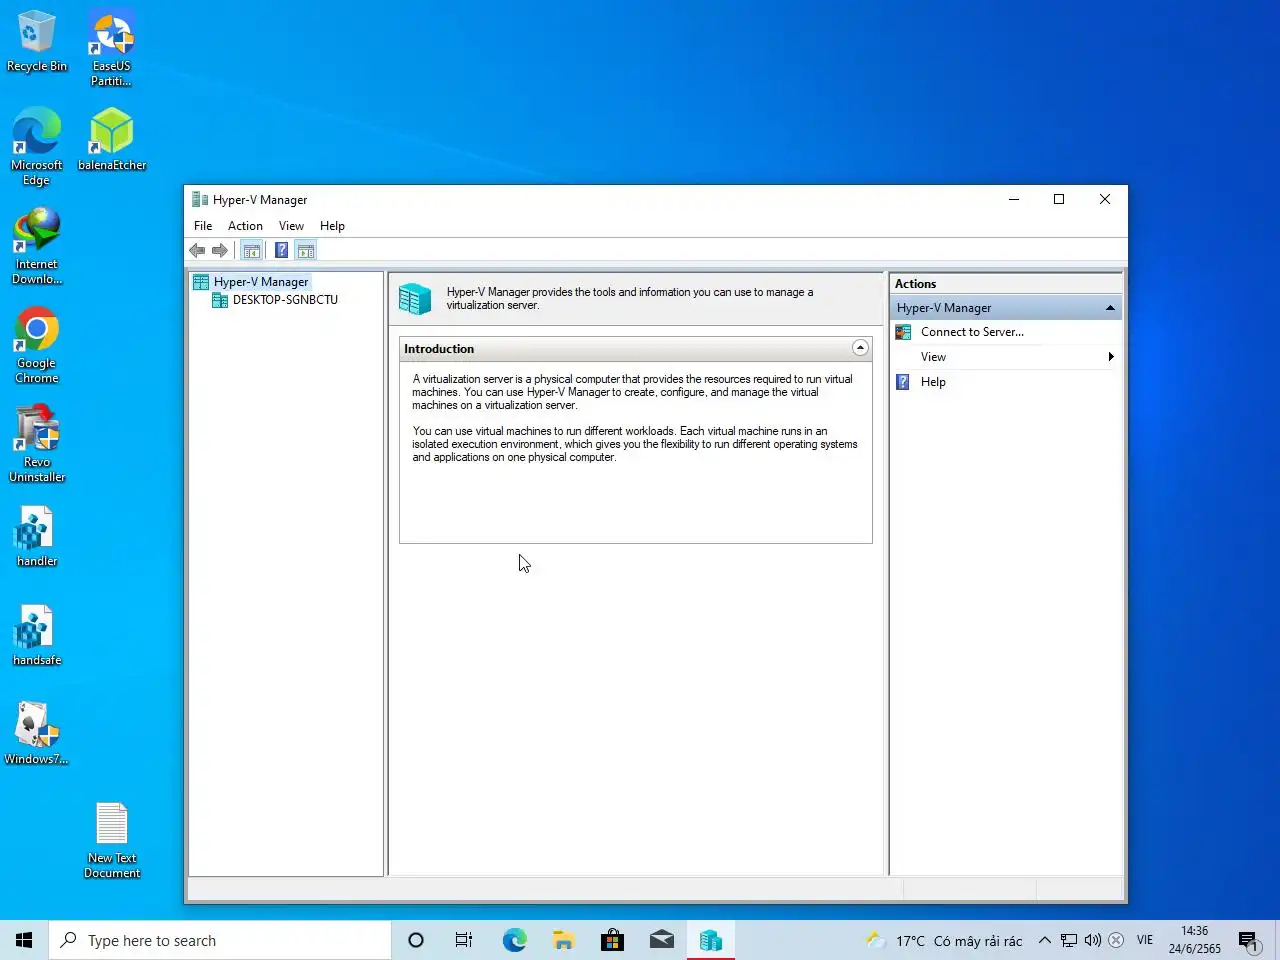Open the notification center icon
Image resolution: width=1280 pixels, height=960 pixels.
point(1249,940)
